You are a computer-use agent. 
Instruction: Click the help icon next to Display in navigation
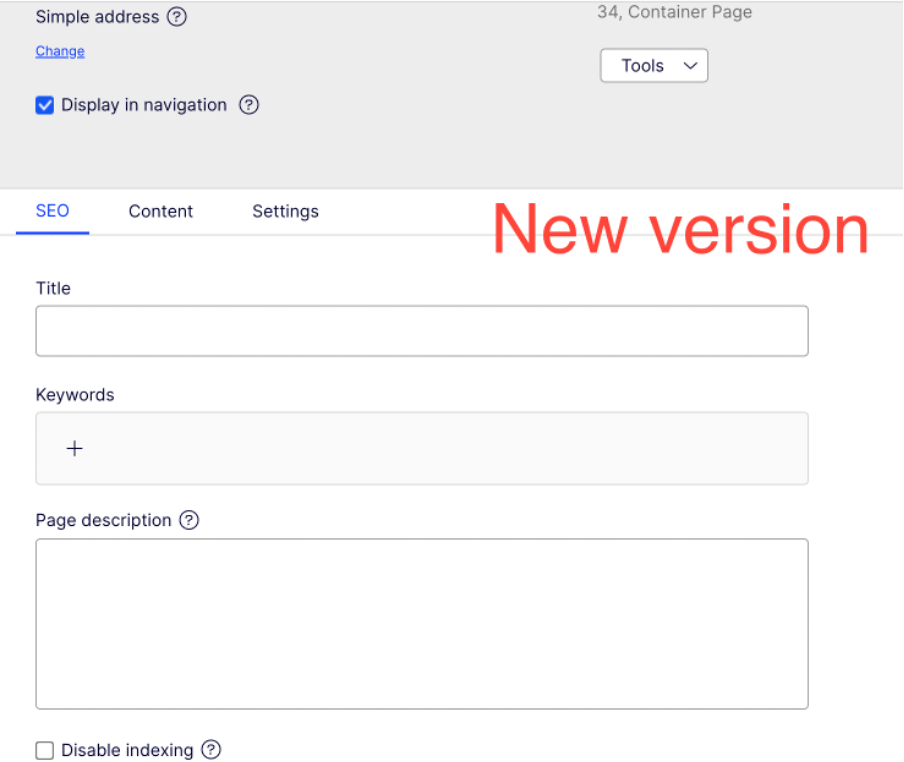pyautogui.click(x=249, y=105)
